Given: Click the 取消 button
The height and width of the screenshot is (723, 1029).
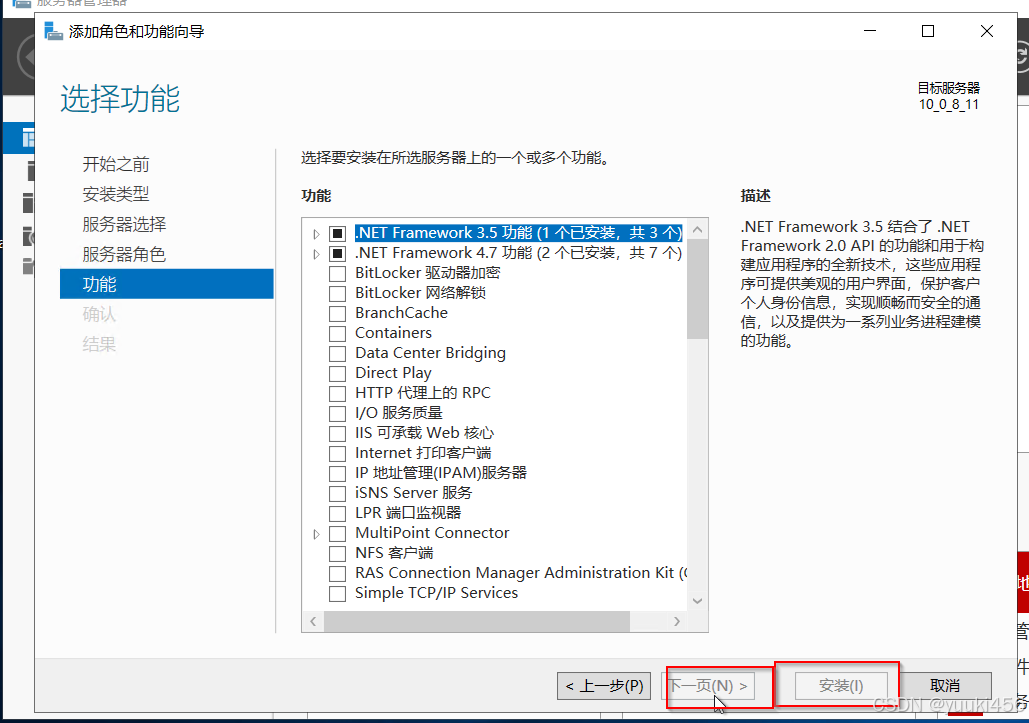Looking at the screenshot, I should coord(945,686).
